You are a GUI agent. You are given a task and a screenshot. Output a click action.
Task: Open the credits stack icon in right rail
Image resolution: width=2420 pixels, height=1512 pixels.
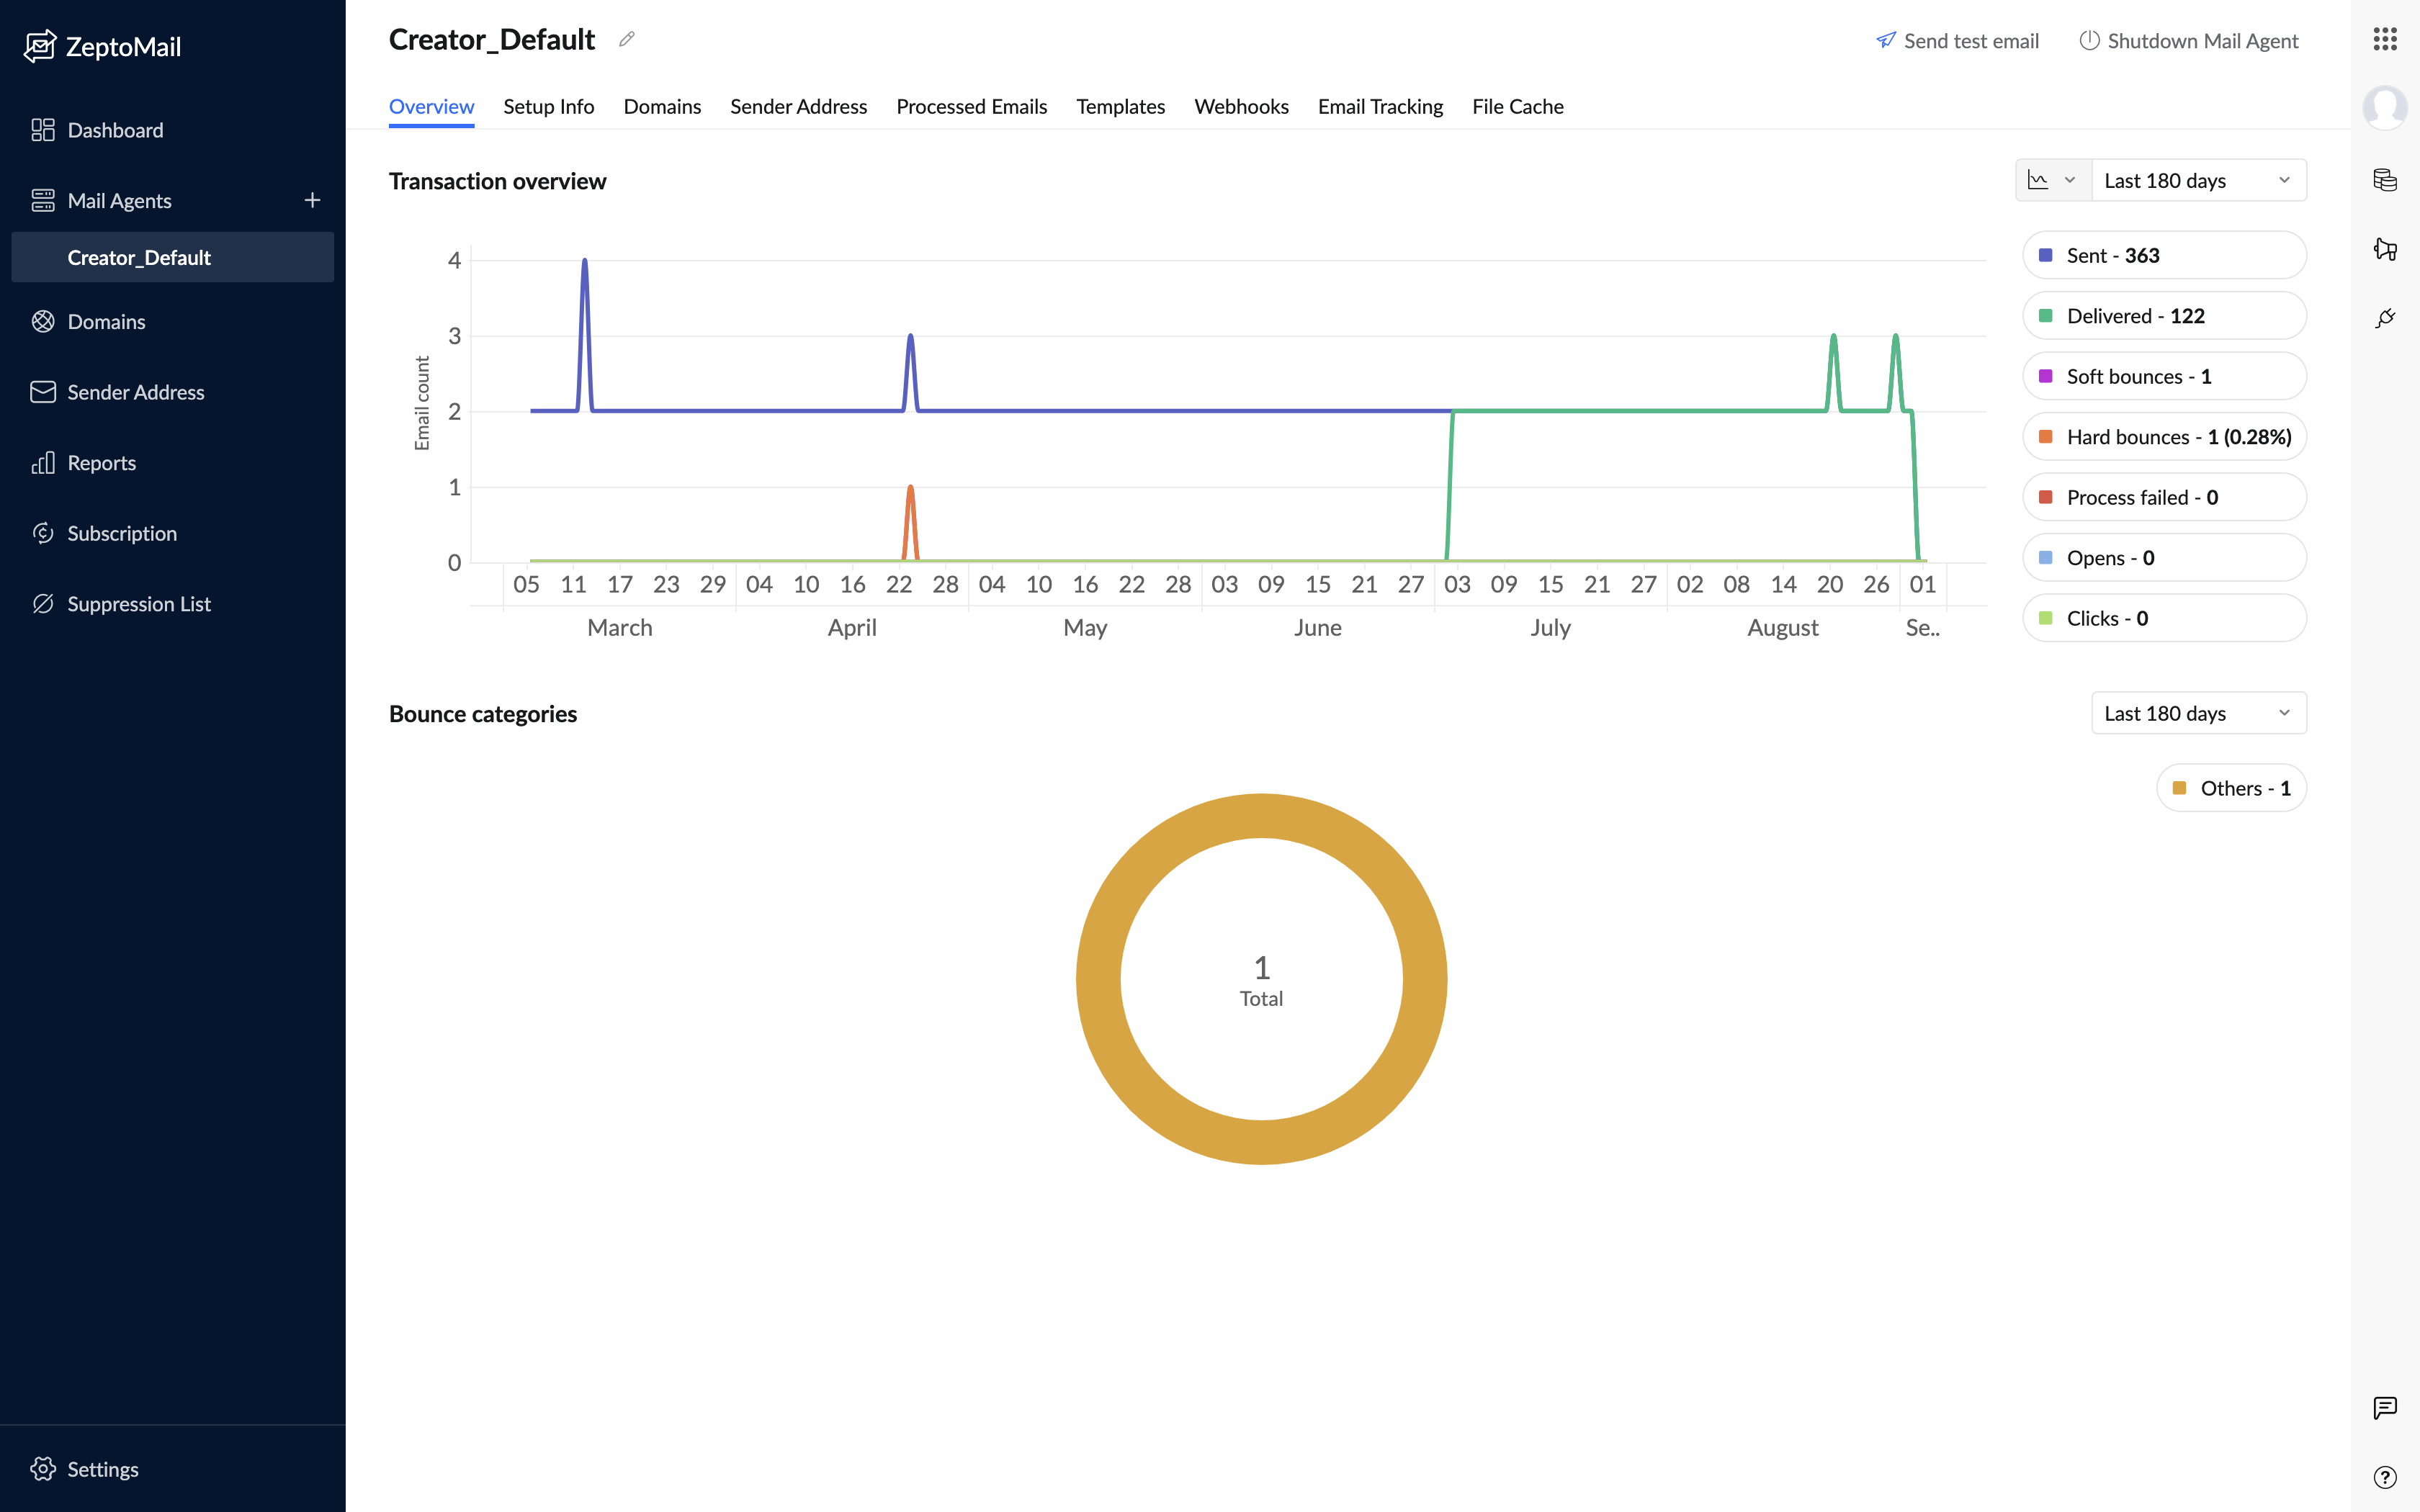pos(2385,180)
